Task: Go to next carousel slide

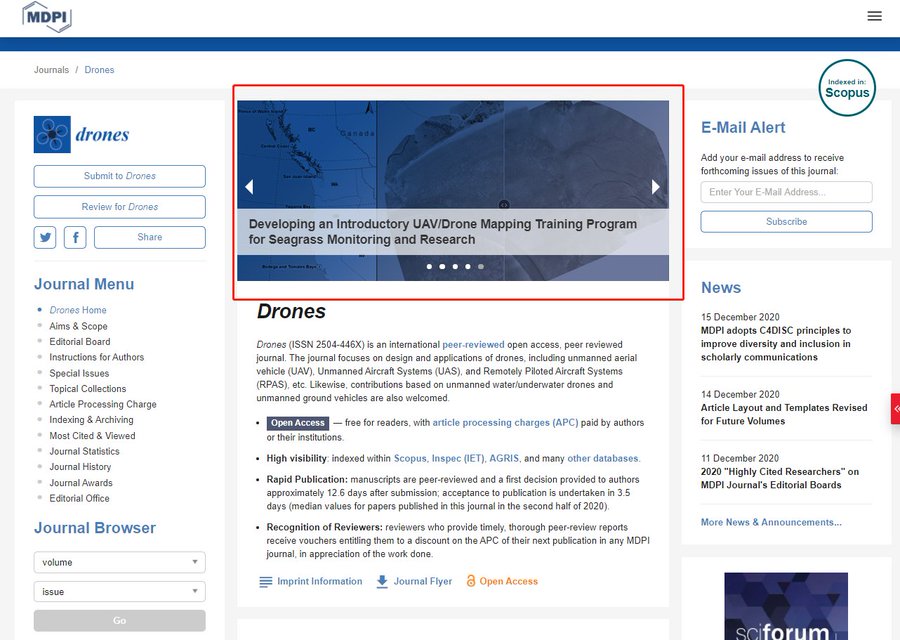Action: tap(656, 186)
